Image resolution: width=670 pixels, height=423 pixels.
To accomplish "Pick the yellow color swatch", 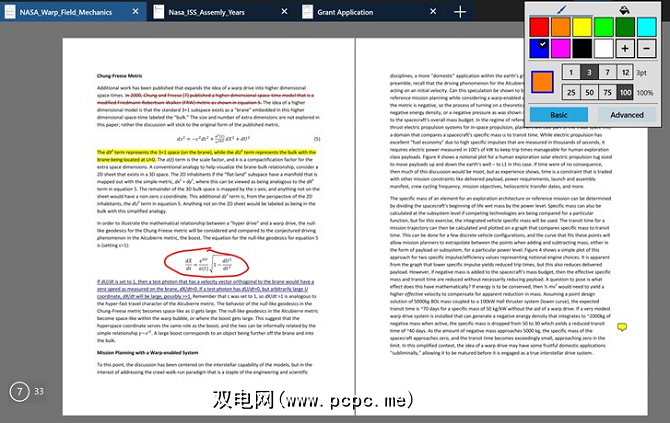I will pos(582,27).
